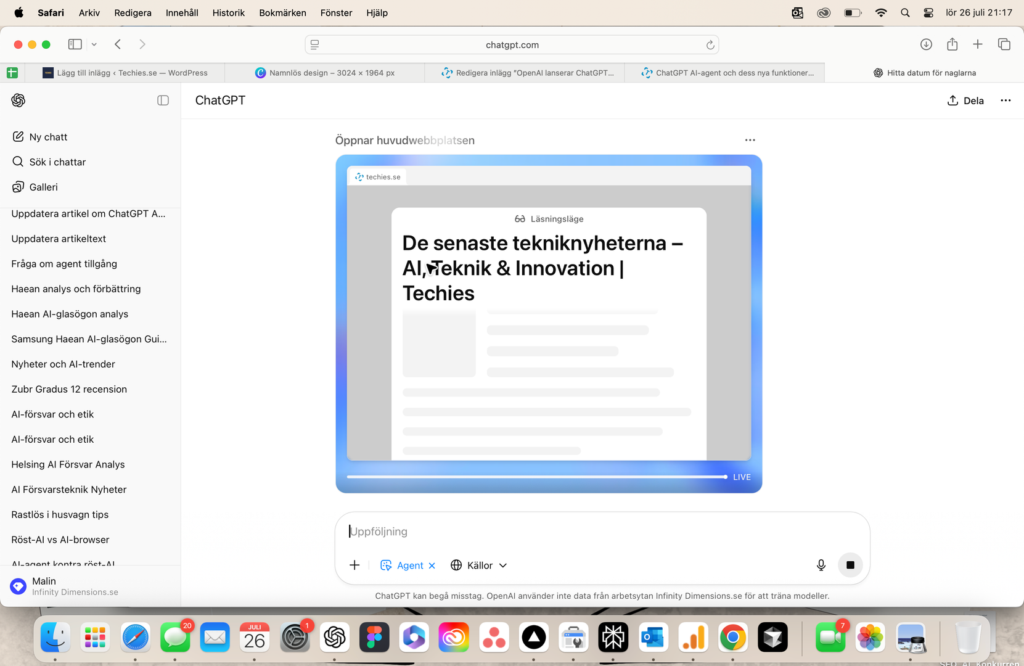The height and width of the screenshot is (666, 1024).
Task: Open Messages from the Dock
Action: [175, 637]
